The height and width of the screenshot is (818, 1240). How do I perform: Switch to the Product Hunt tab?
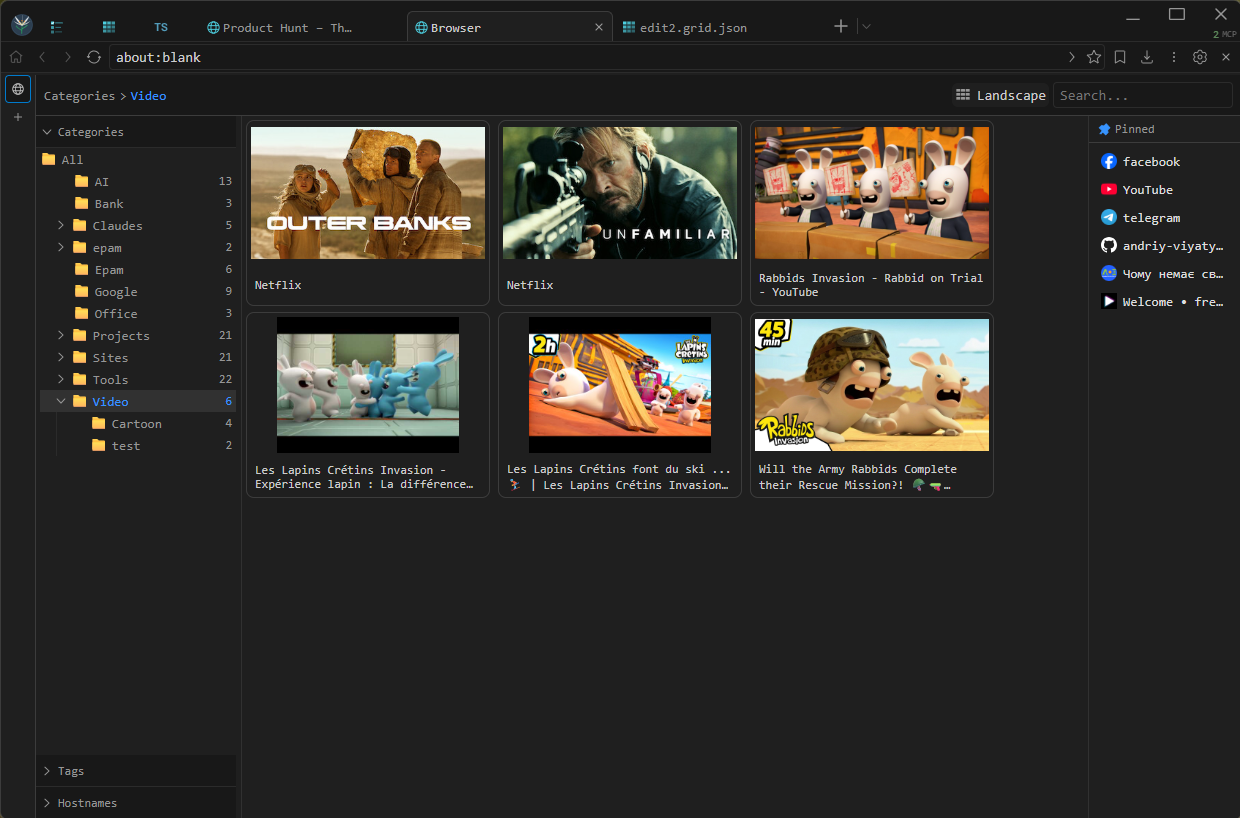click(x=280, y=28)
